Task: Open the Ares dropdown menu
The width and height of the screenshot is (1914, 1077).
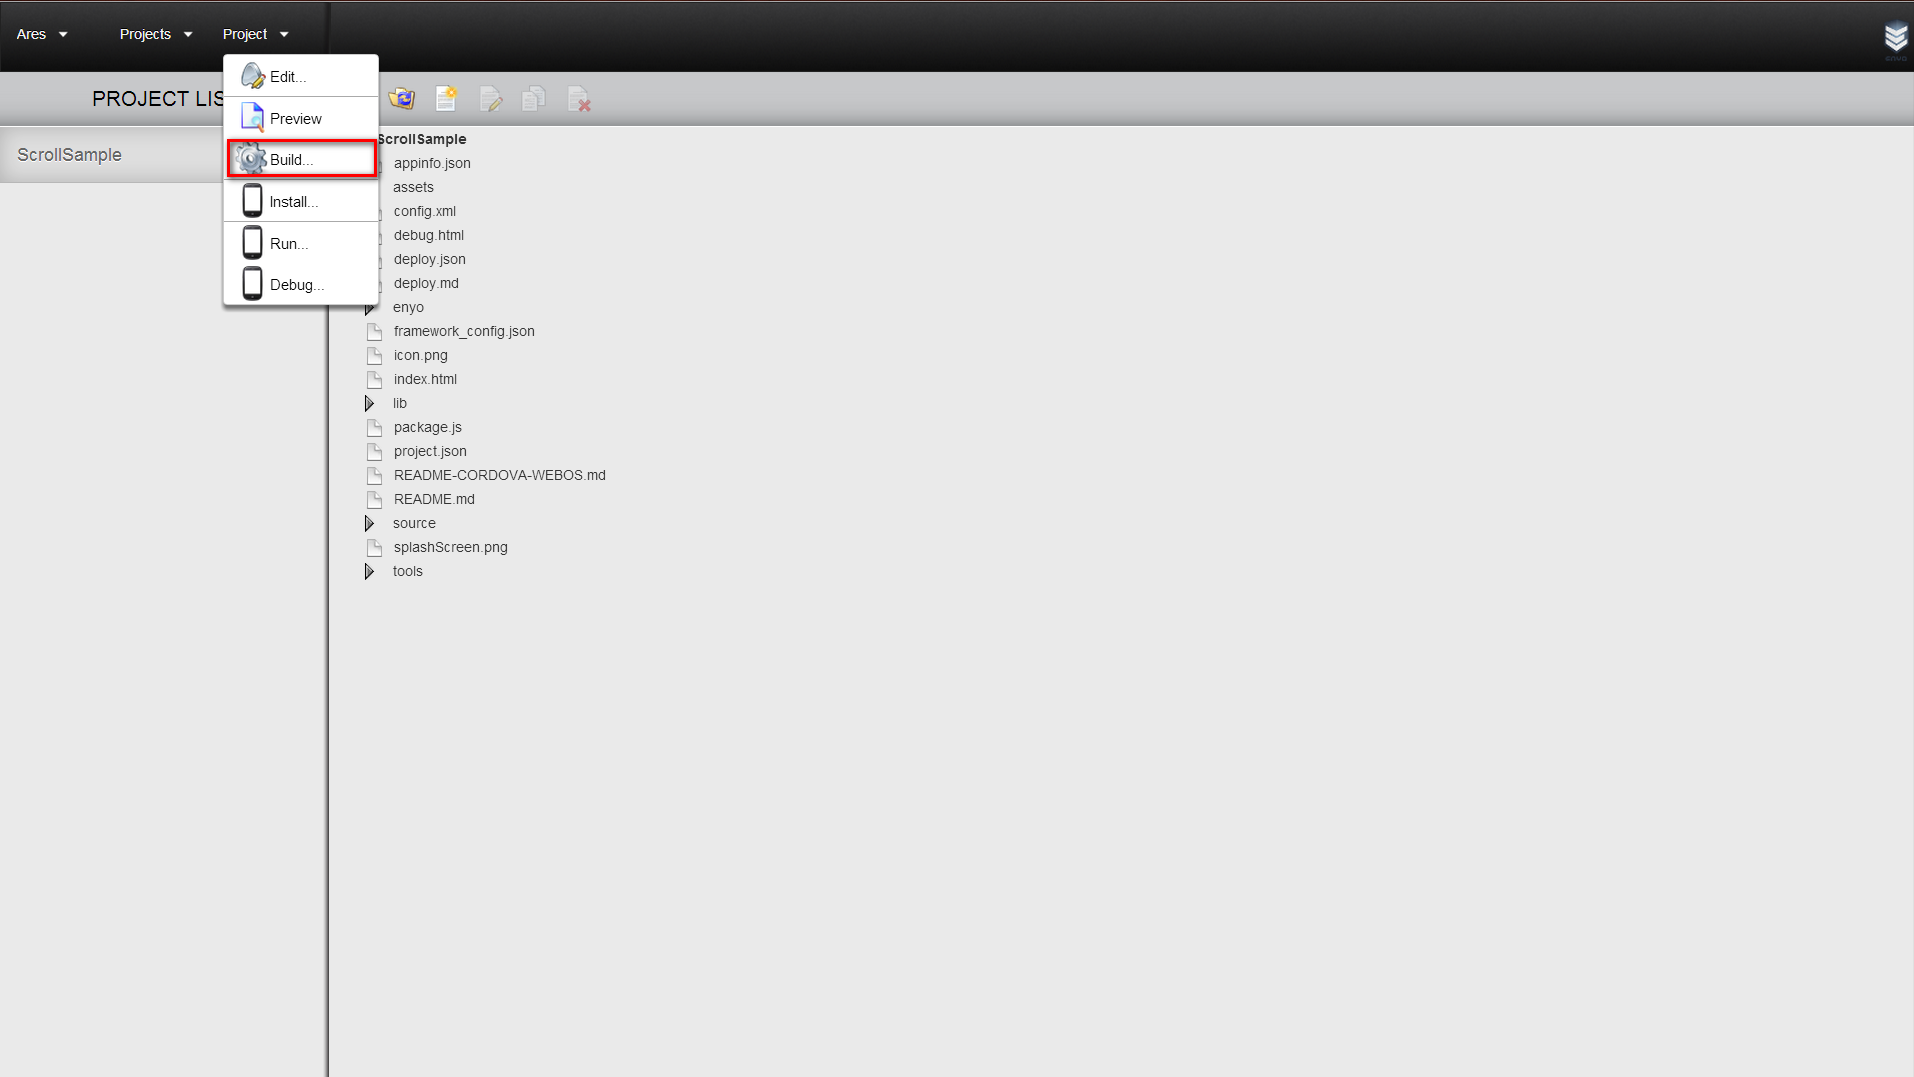Action: (x=42, y=34)
